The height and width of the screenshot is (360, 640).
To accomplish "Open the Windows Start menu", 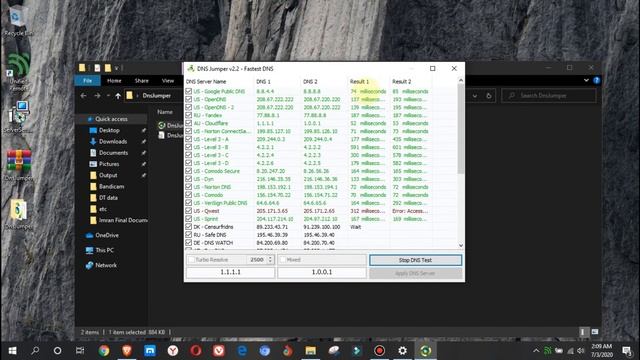I will pos(12,350).
